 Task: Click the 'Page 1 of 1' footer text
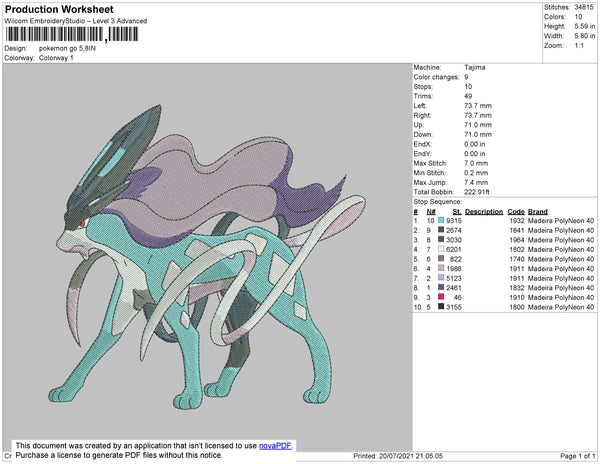tap(578, 456)
